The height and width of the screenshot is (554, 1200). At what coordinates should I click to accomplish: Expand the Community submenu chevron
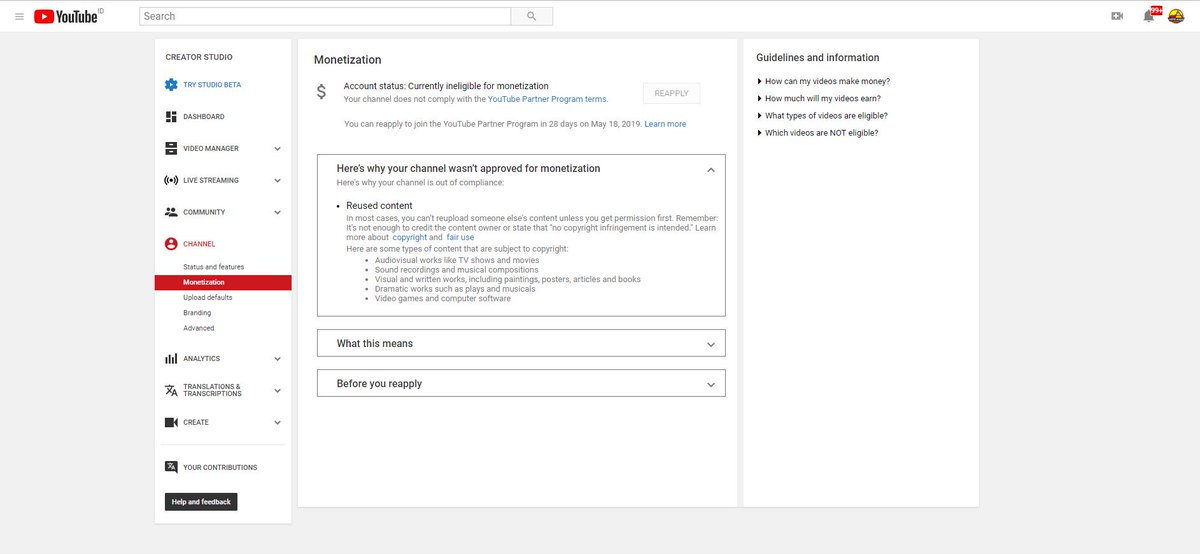277,213
